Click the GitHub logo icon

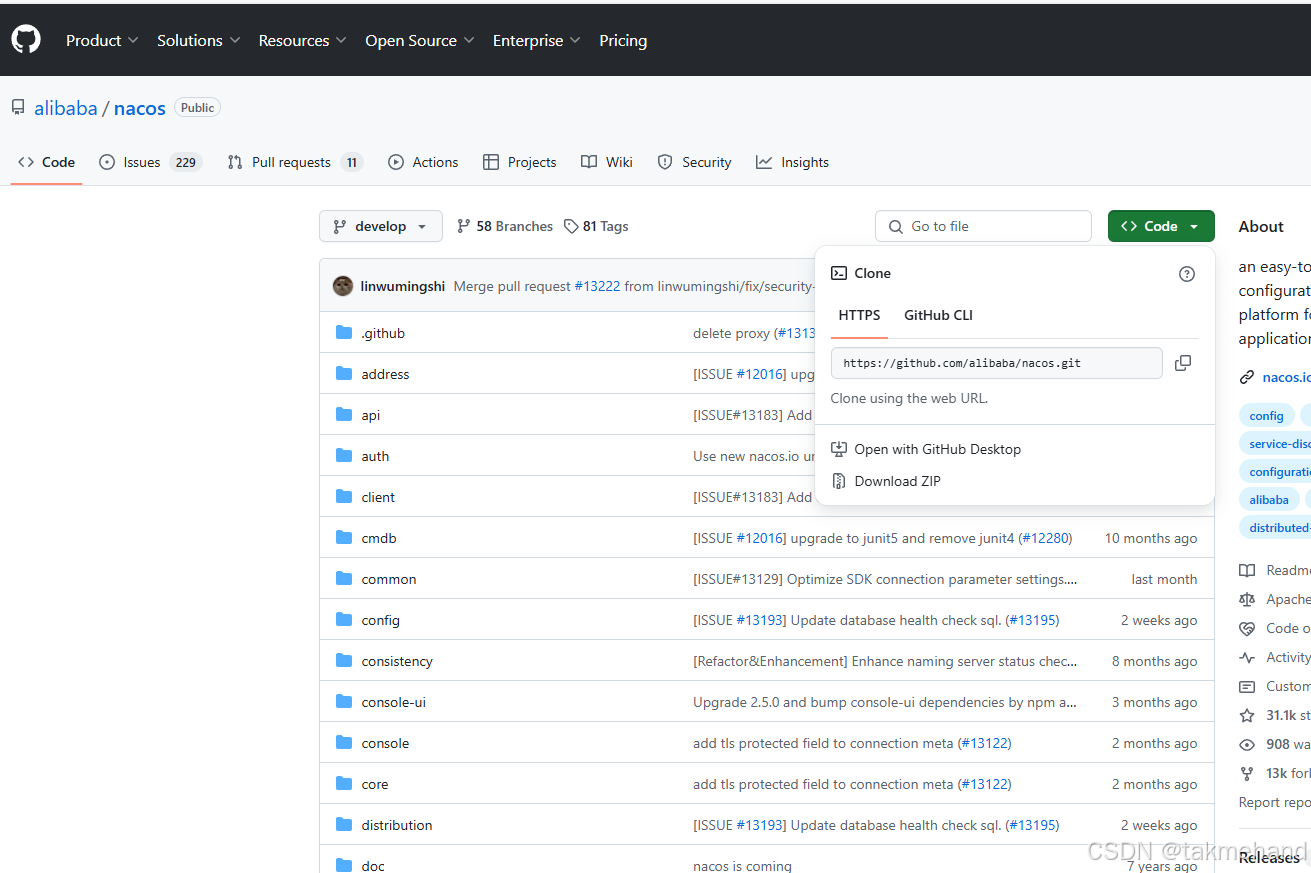tap(26, 40)
